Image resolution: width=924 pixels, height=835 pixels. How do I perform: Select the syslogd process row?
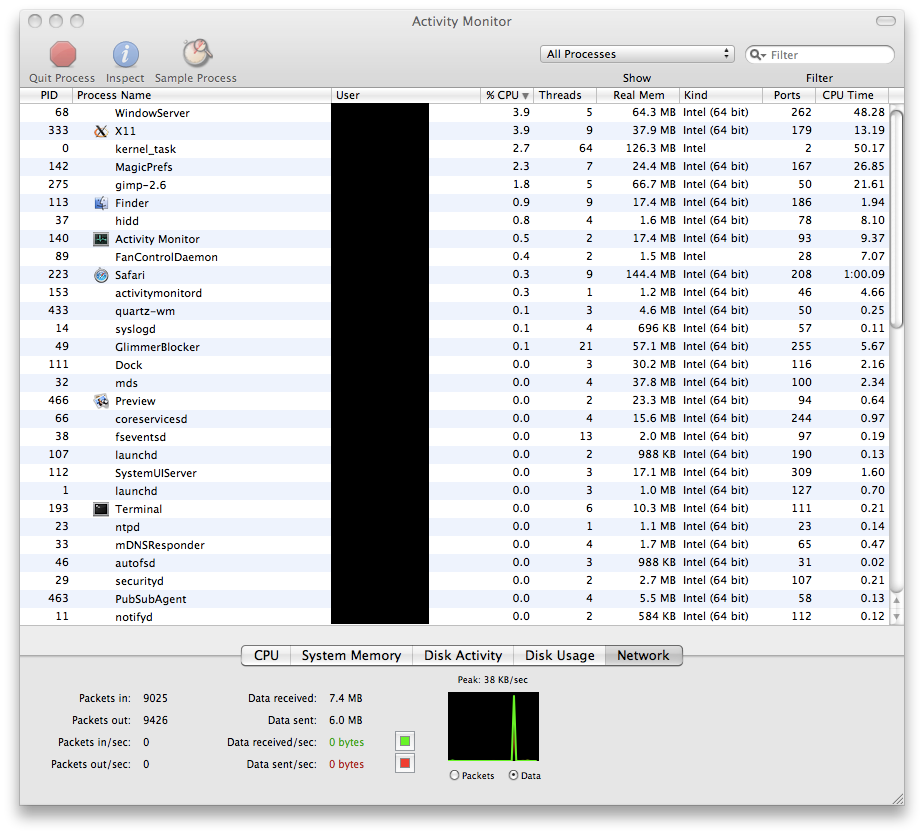(x=454, y=328)
